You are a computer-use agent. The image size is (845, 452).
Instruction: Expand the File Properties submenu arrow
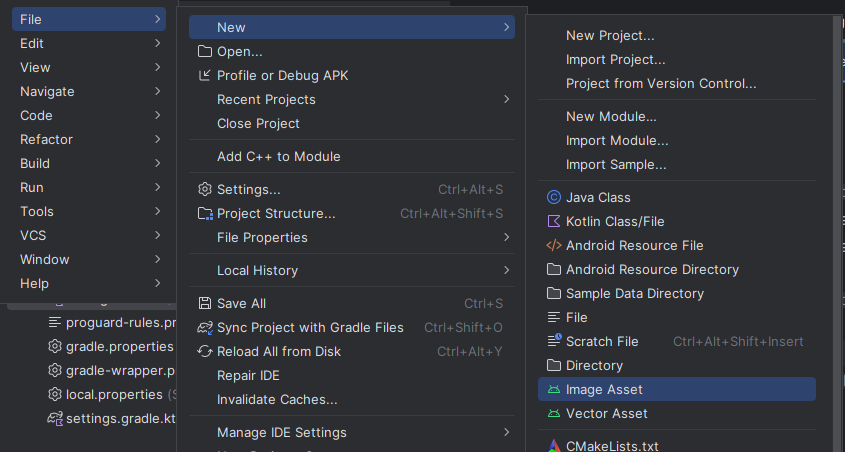click(x=506, y=237)
